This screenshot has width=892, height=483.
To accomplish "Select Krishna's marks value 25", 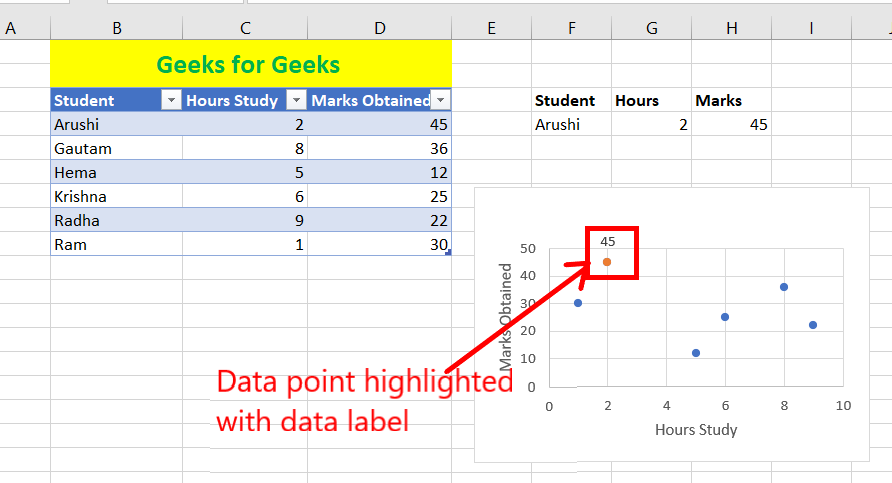I will pyautogui.click(x=379, y=196).
